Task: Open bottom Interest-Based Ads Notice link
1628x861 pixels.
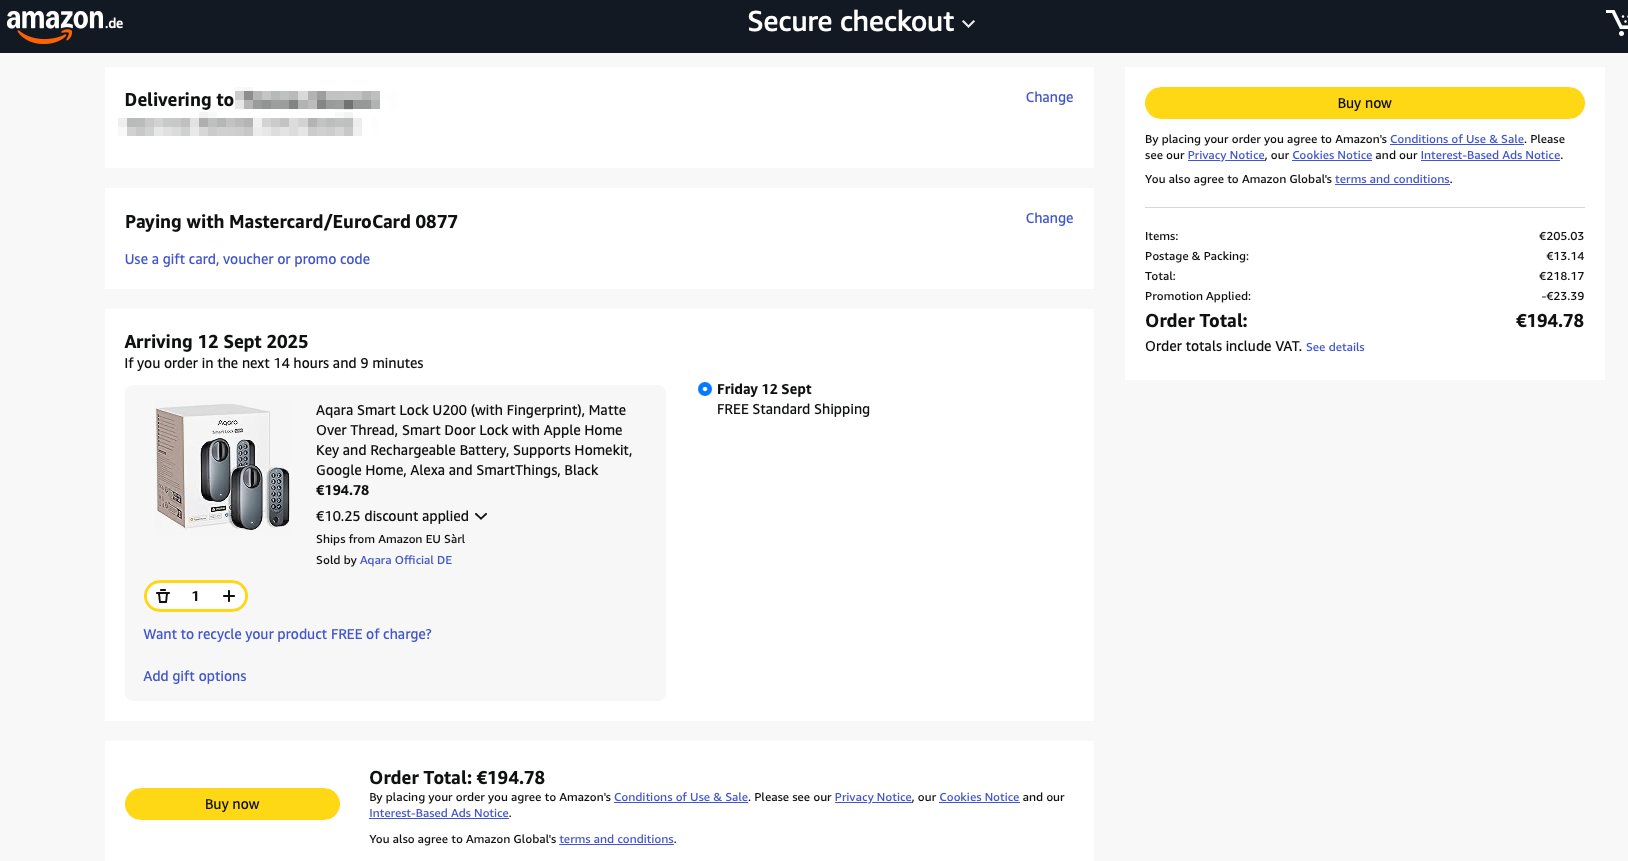Action: click(x=439, y=813)
